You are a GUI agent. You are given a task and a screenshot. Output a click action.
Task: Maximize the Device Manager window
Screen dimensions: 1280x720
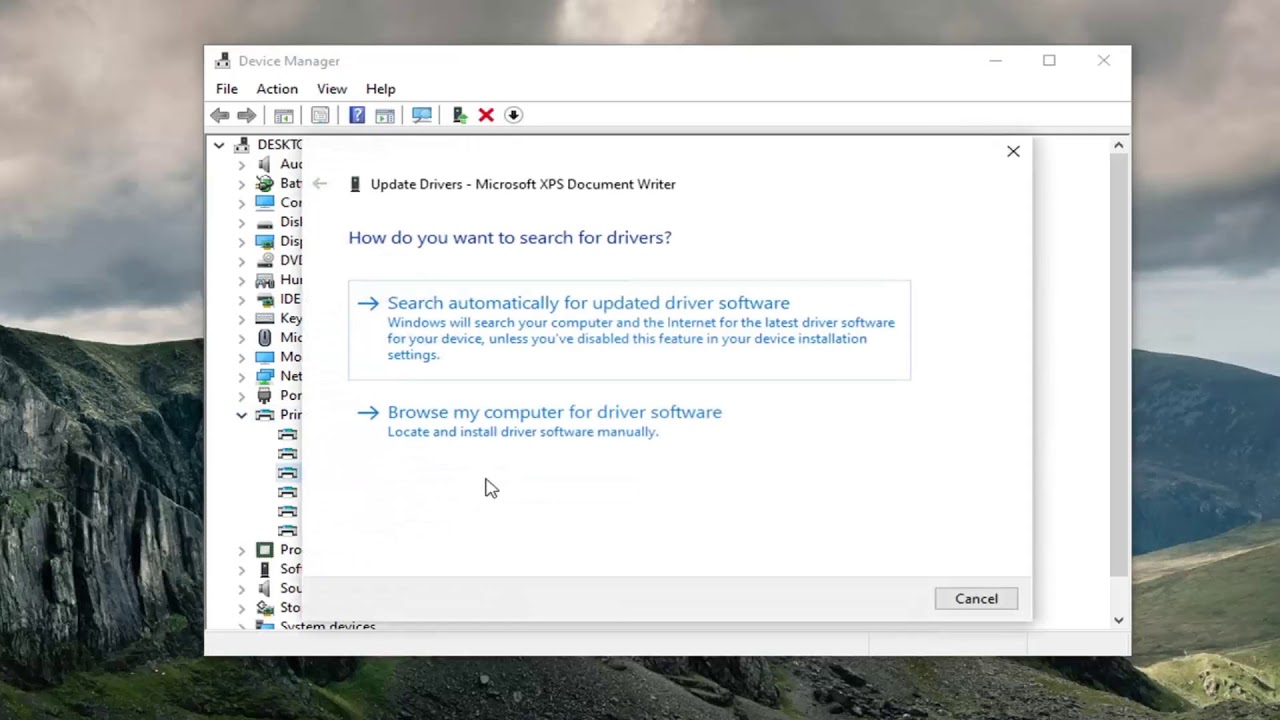1049,61
